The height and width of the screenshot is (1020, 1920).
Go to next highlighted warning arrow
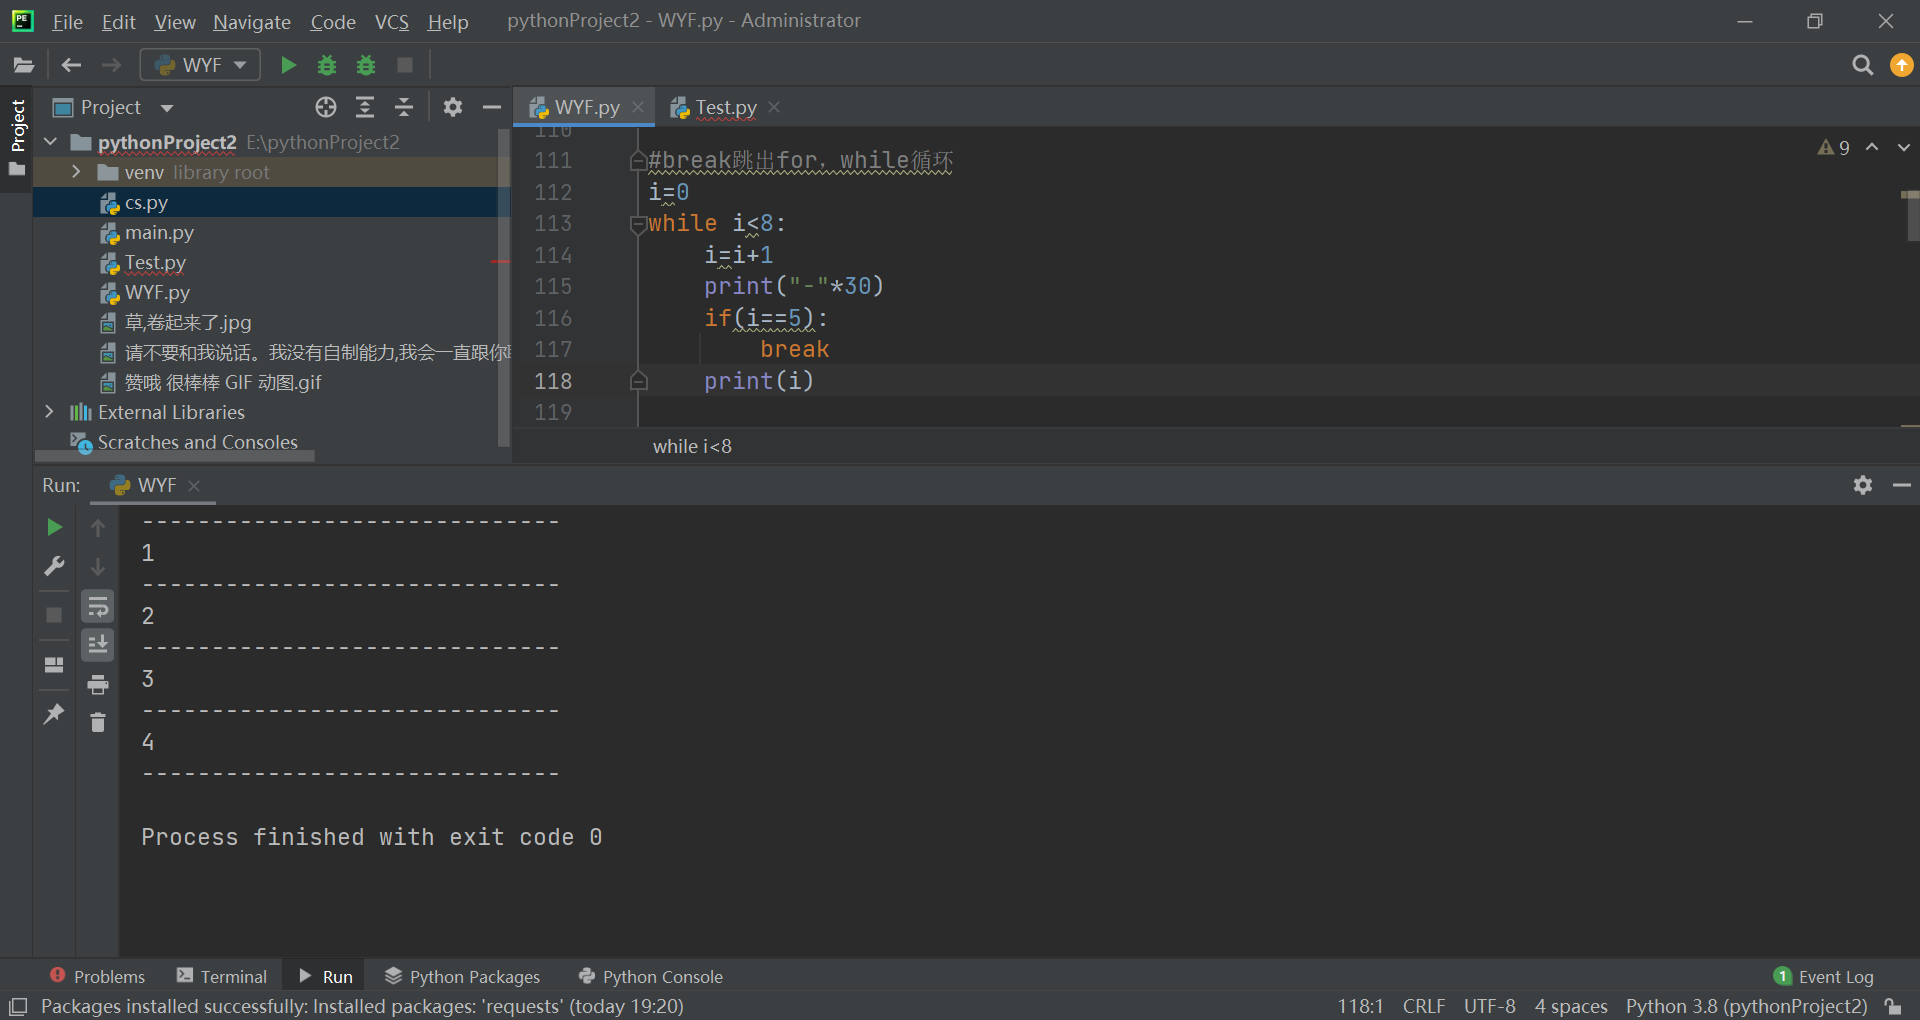tap(1903, 147)
